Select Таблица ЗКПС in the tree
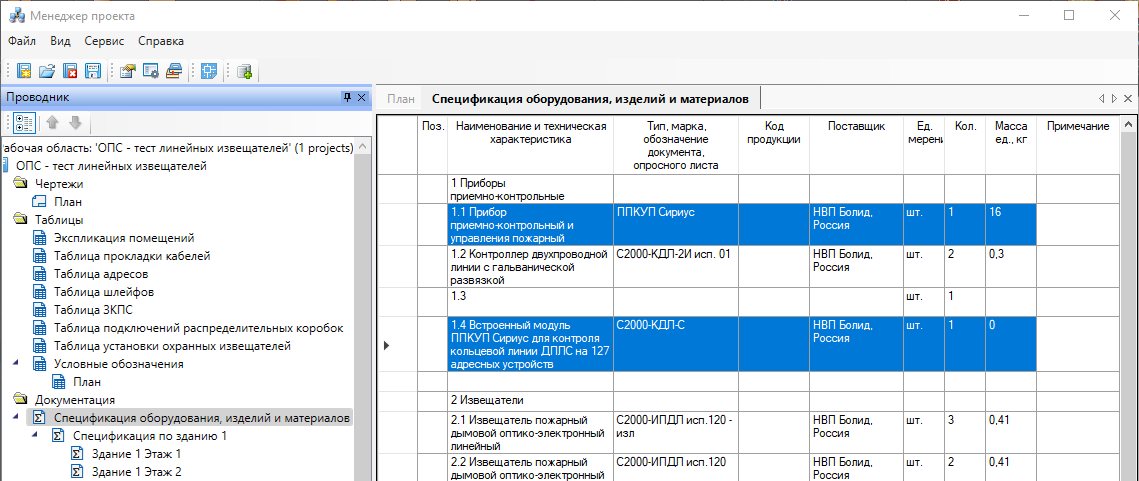This screenshot has height=481, width=1139. click(x=95, y=310)
